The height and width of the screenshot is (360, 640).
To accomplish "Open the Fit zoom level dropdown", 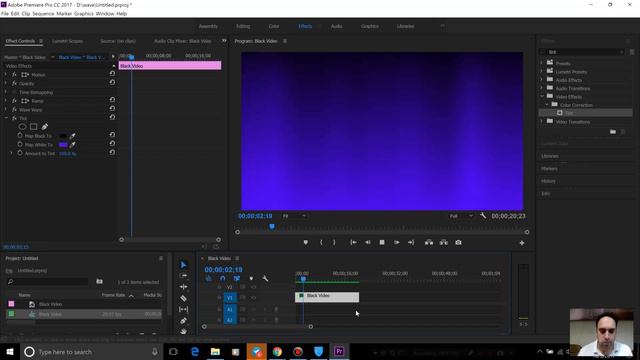I will 294,216.
